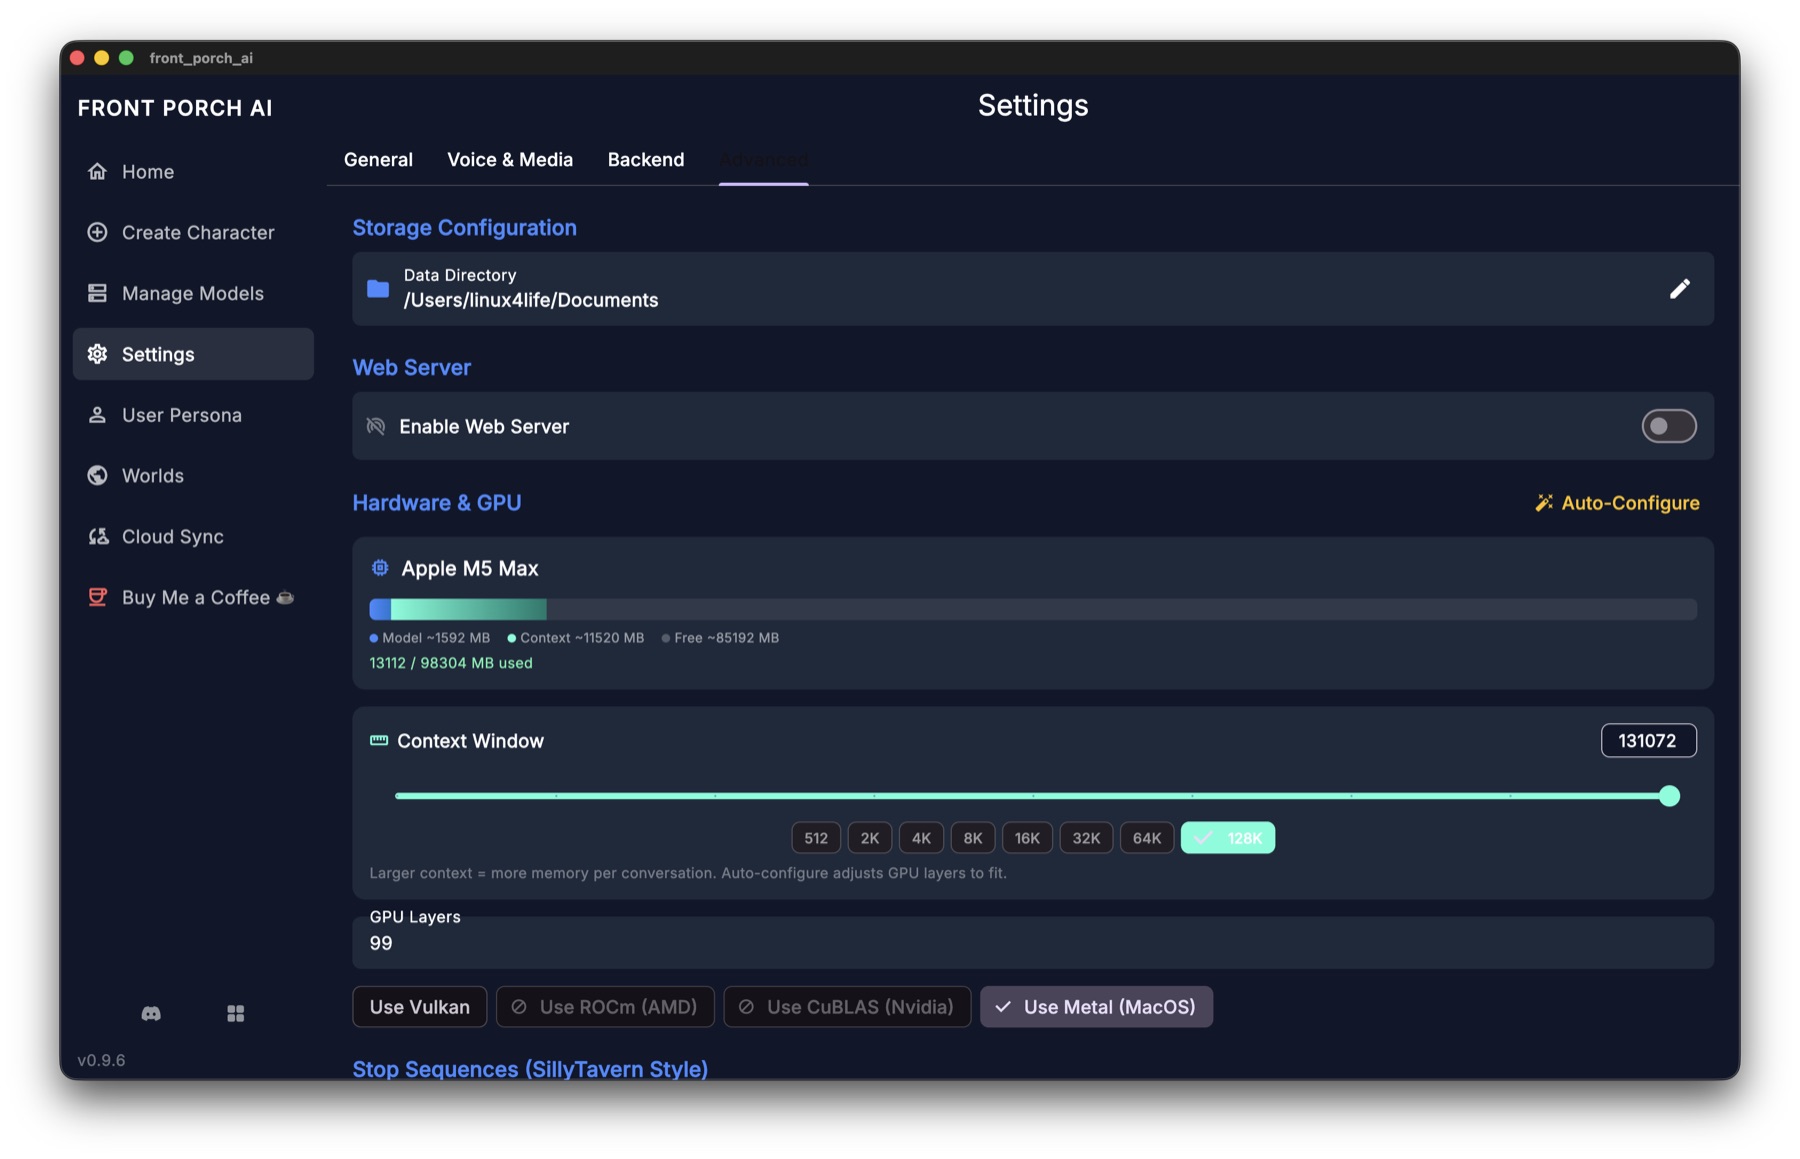This screenshot has width=1800, height=1159.
Task: Click the GPU Layers field showing 99
Action: [x=1033, y=943]
